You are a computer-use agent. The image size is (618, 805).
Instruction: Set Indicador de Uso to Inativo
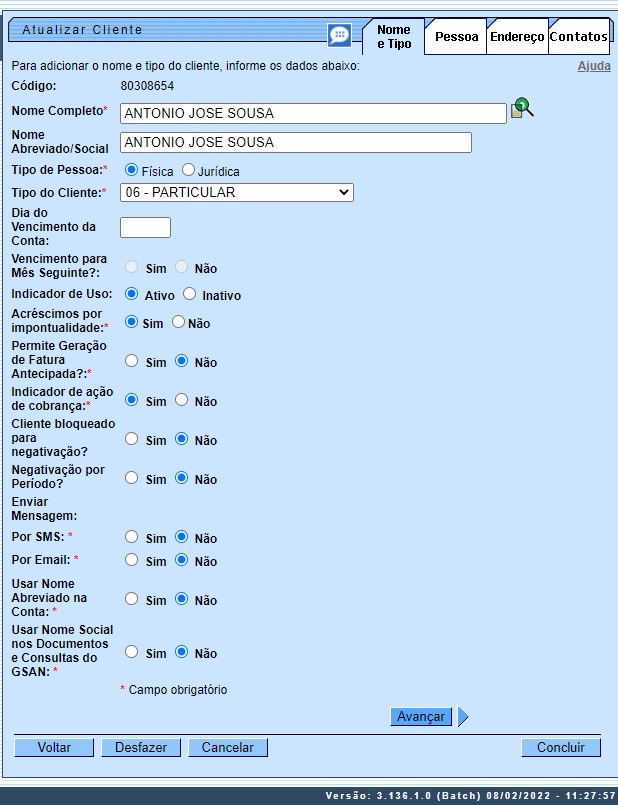click(x=190, y=295)
